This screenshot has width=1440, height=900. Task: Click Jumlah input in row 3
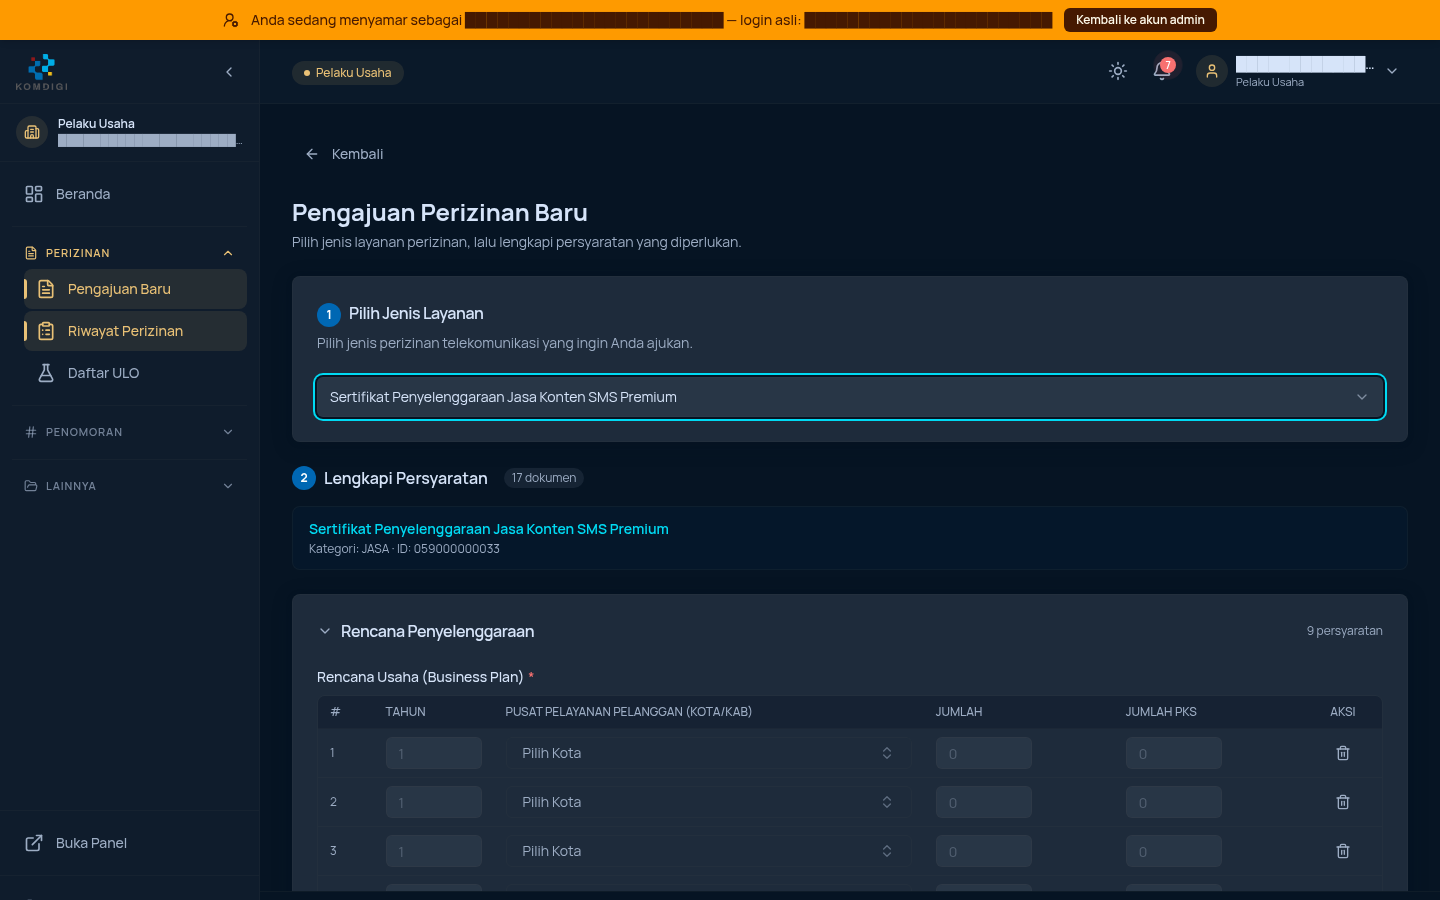(984, 851)
